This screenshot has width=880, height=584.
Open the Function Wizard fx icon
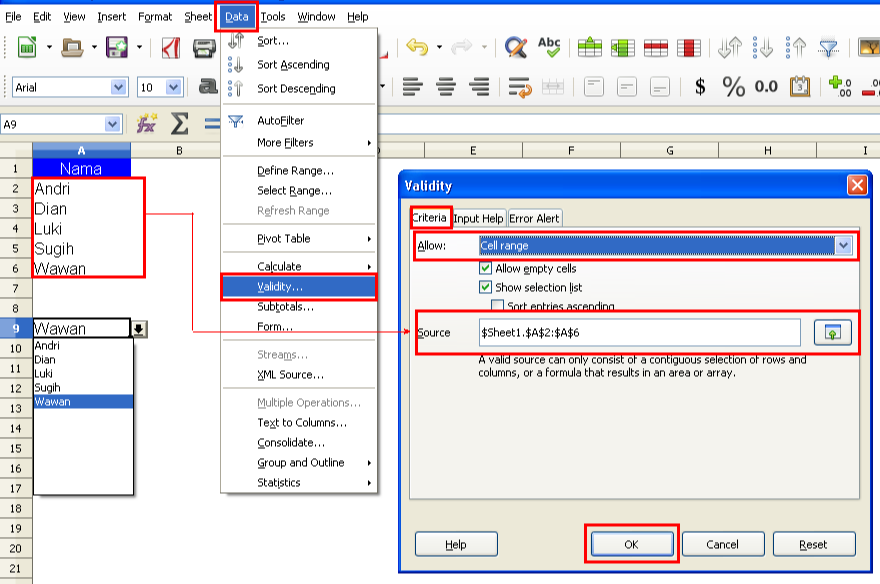tap(146, 123)
